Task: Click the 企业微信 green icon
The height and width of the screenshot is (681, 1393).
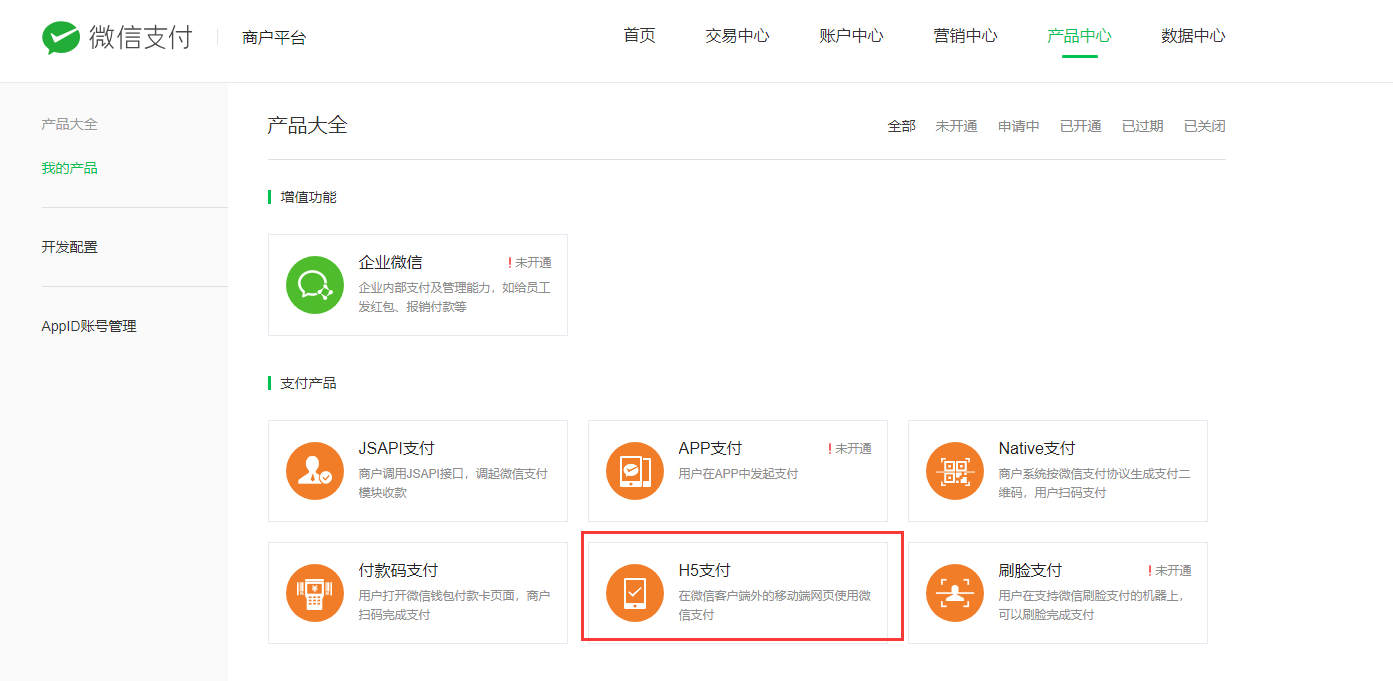Action: pos(315,285)
